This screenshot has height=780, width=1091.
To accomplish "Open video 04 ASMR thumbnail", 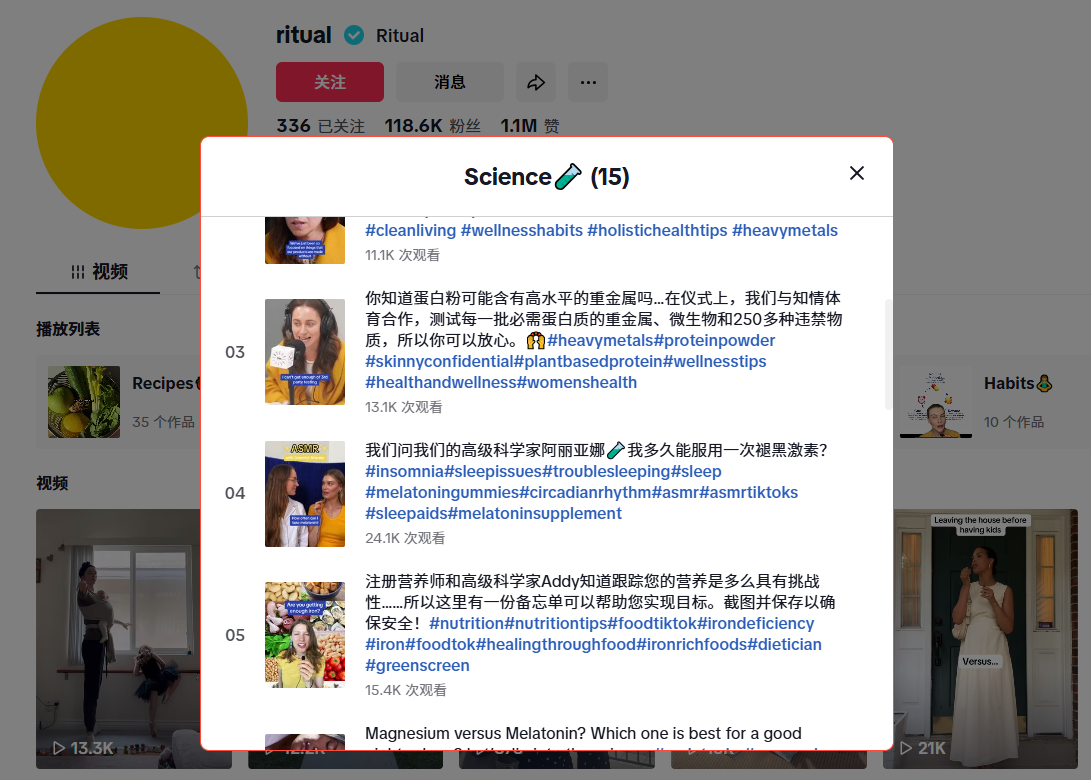I will (x=305, y=493).
